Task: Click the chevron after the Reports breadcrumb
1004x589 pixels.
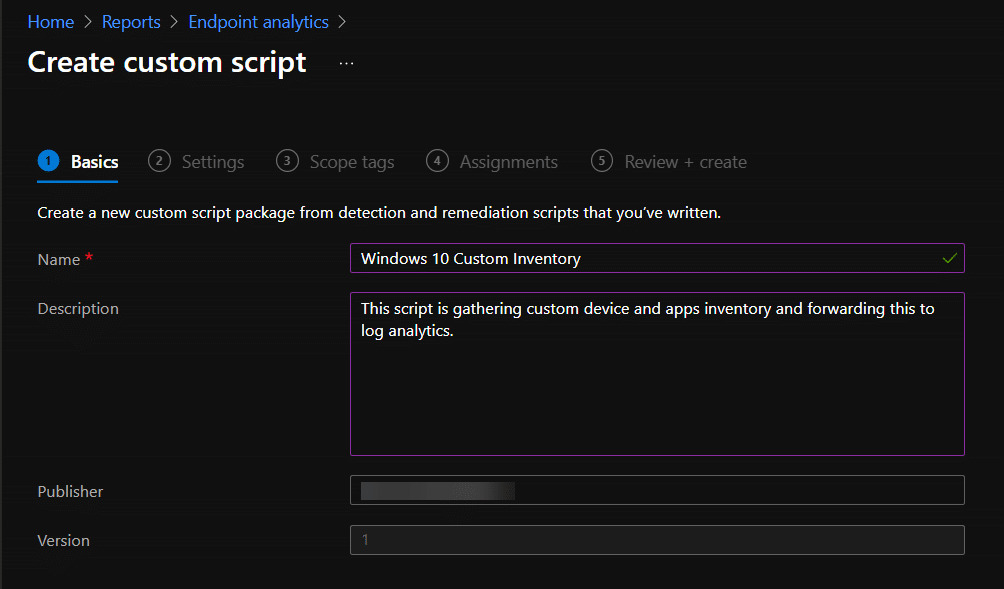Action: pyautogui.click(x=174, y=22)
